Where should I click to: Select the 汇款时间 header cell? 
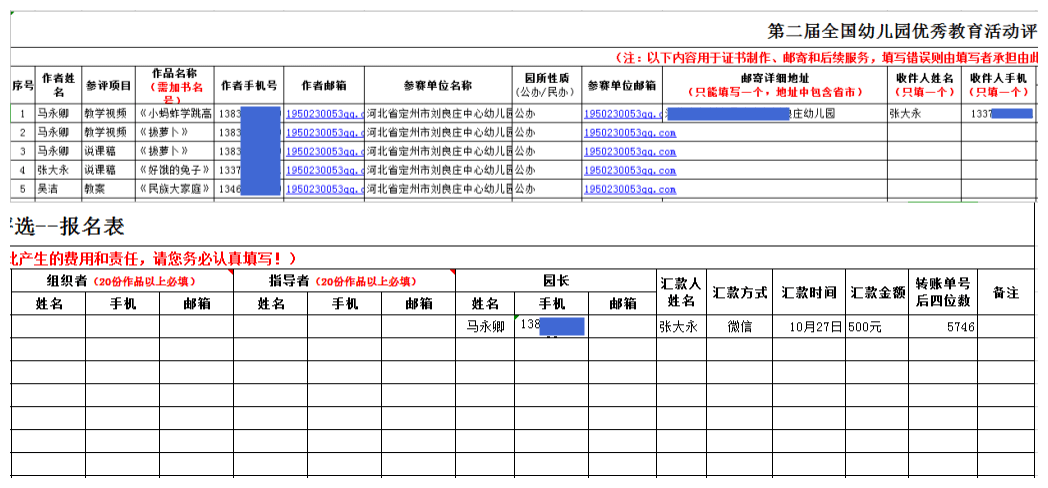(809, 292)
